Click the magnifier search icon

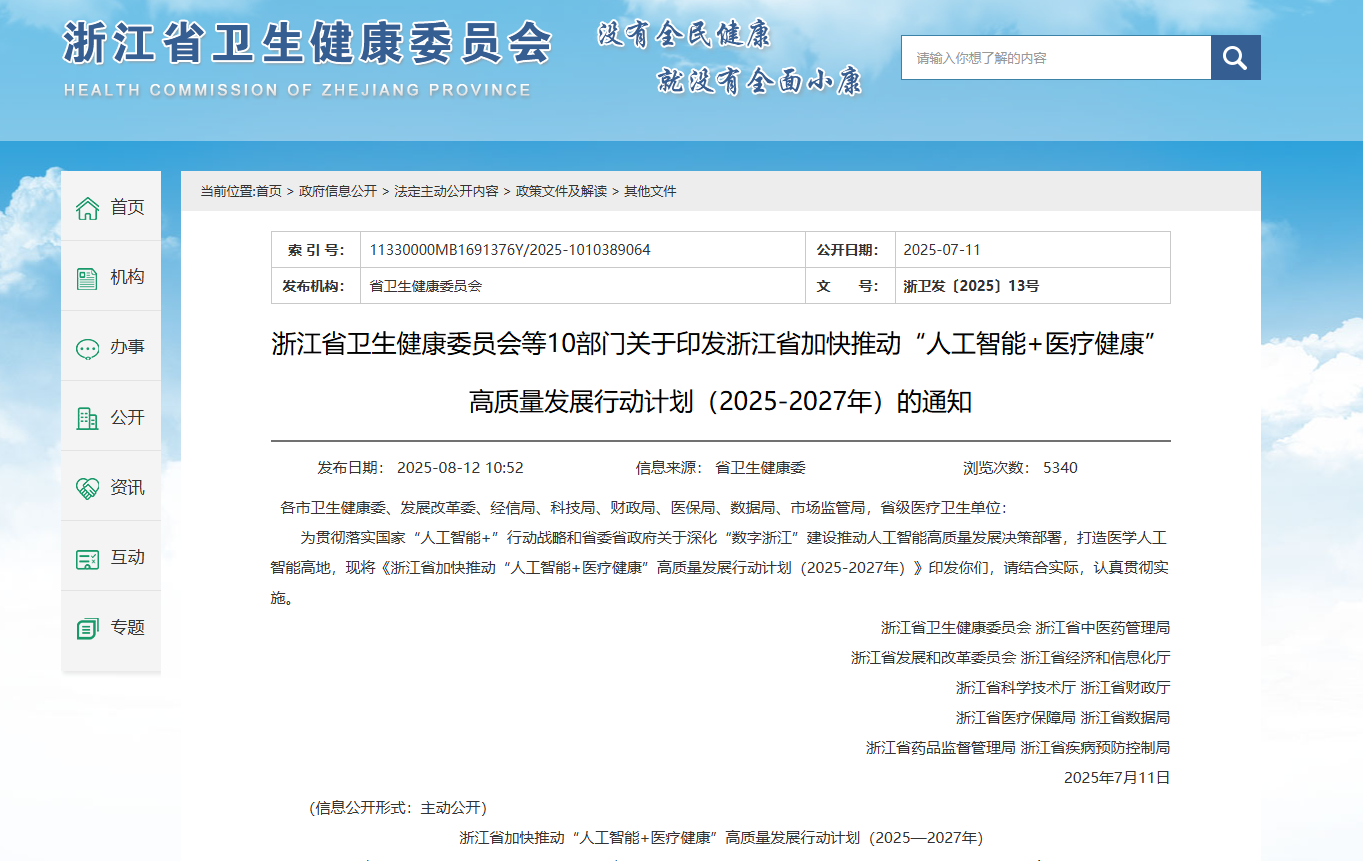pyautogui.click(x=1235, y=57)
